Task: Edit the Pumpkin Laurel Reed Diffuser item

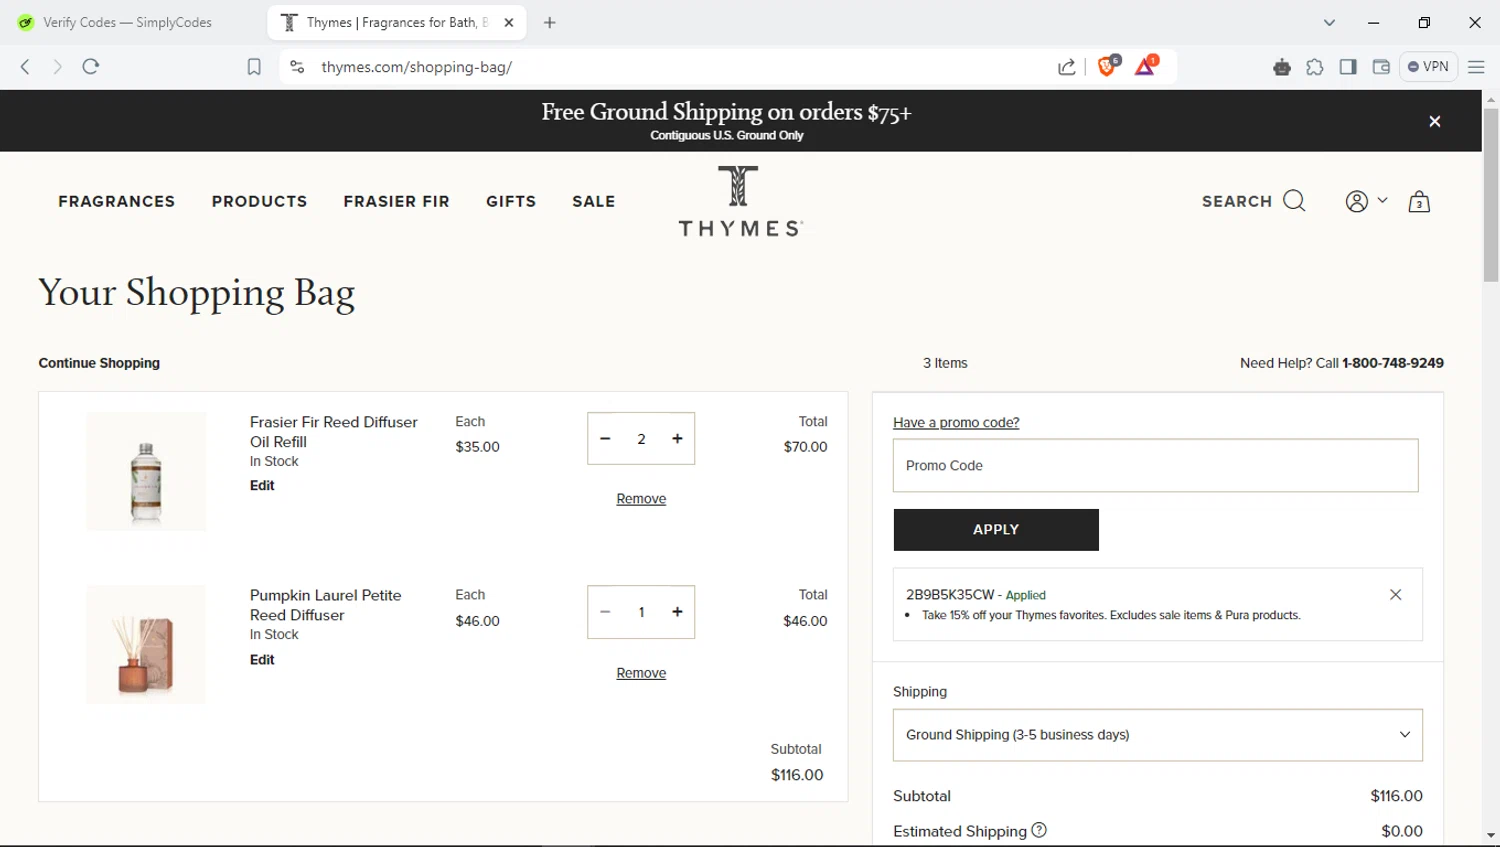Action: [x=262, y=659]
